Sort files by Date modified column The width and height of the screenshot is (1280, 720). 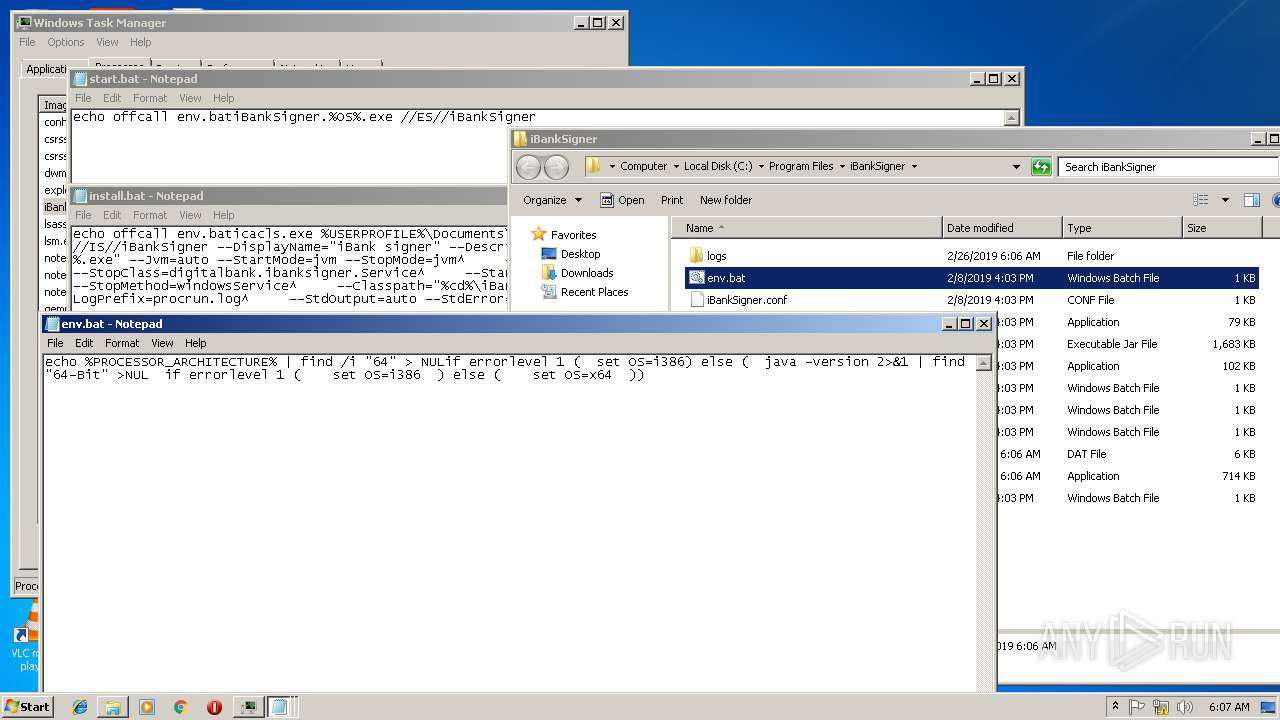[x=1001, y=228]
